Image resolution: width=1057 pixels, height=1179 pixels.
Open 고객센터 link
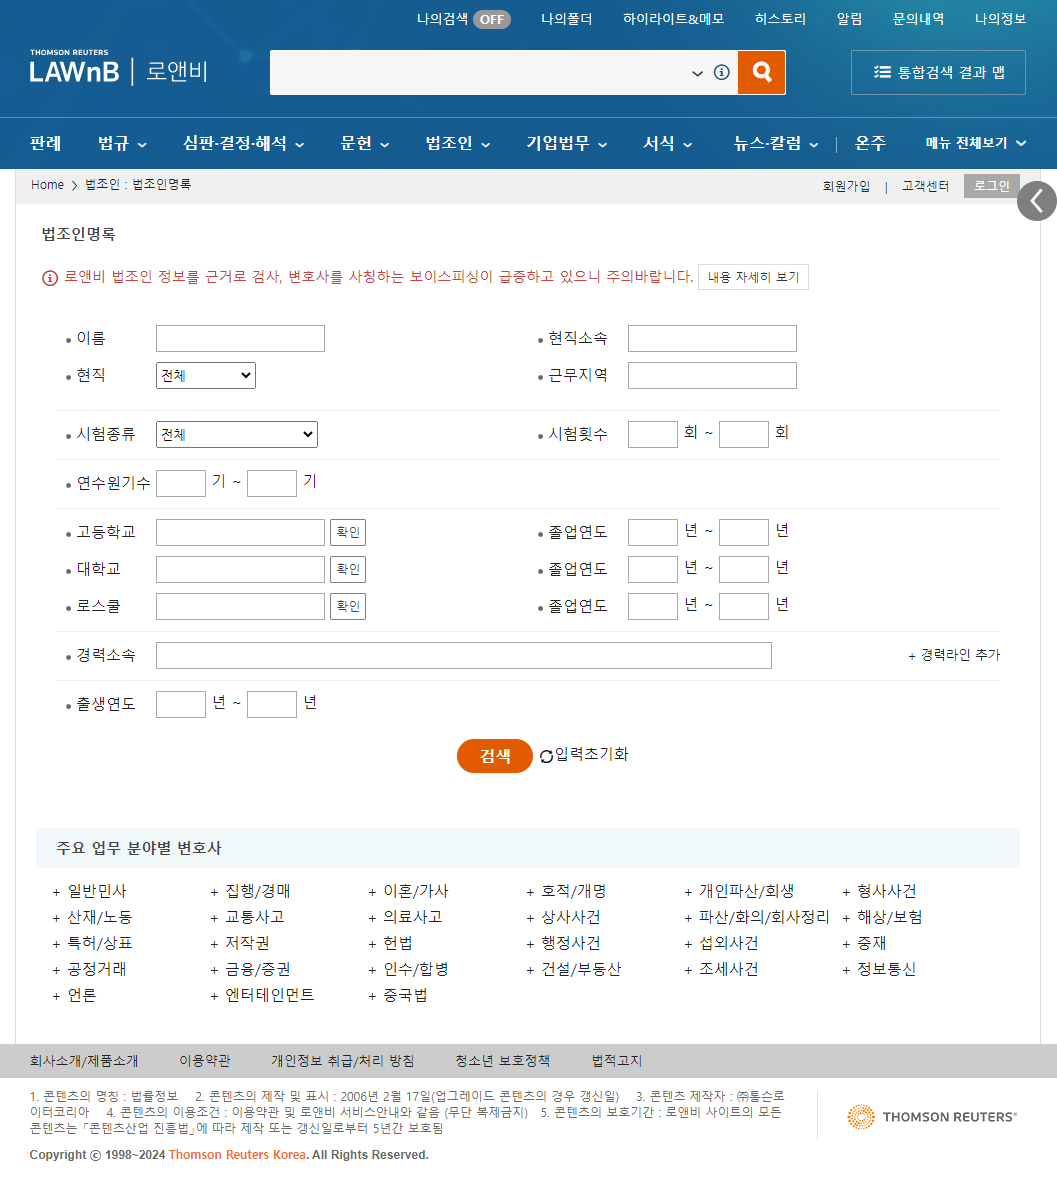[925, 186]
